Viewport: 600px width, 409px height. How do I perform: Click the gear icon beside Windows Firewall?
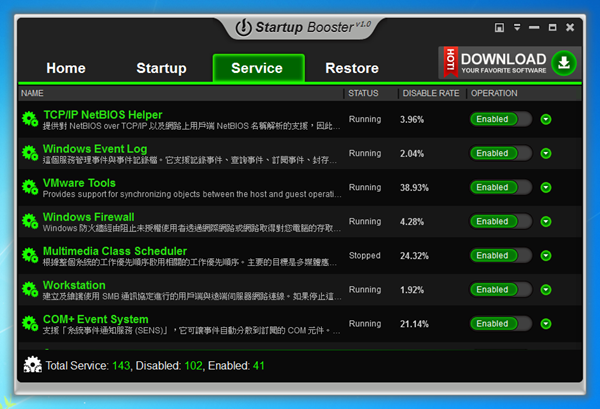click(30, 221)
